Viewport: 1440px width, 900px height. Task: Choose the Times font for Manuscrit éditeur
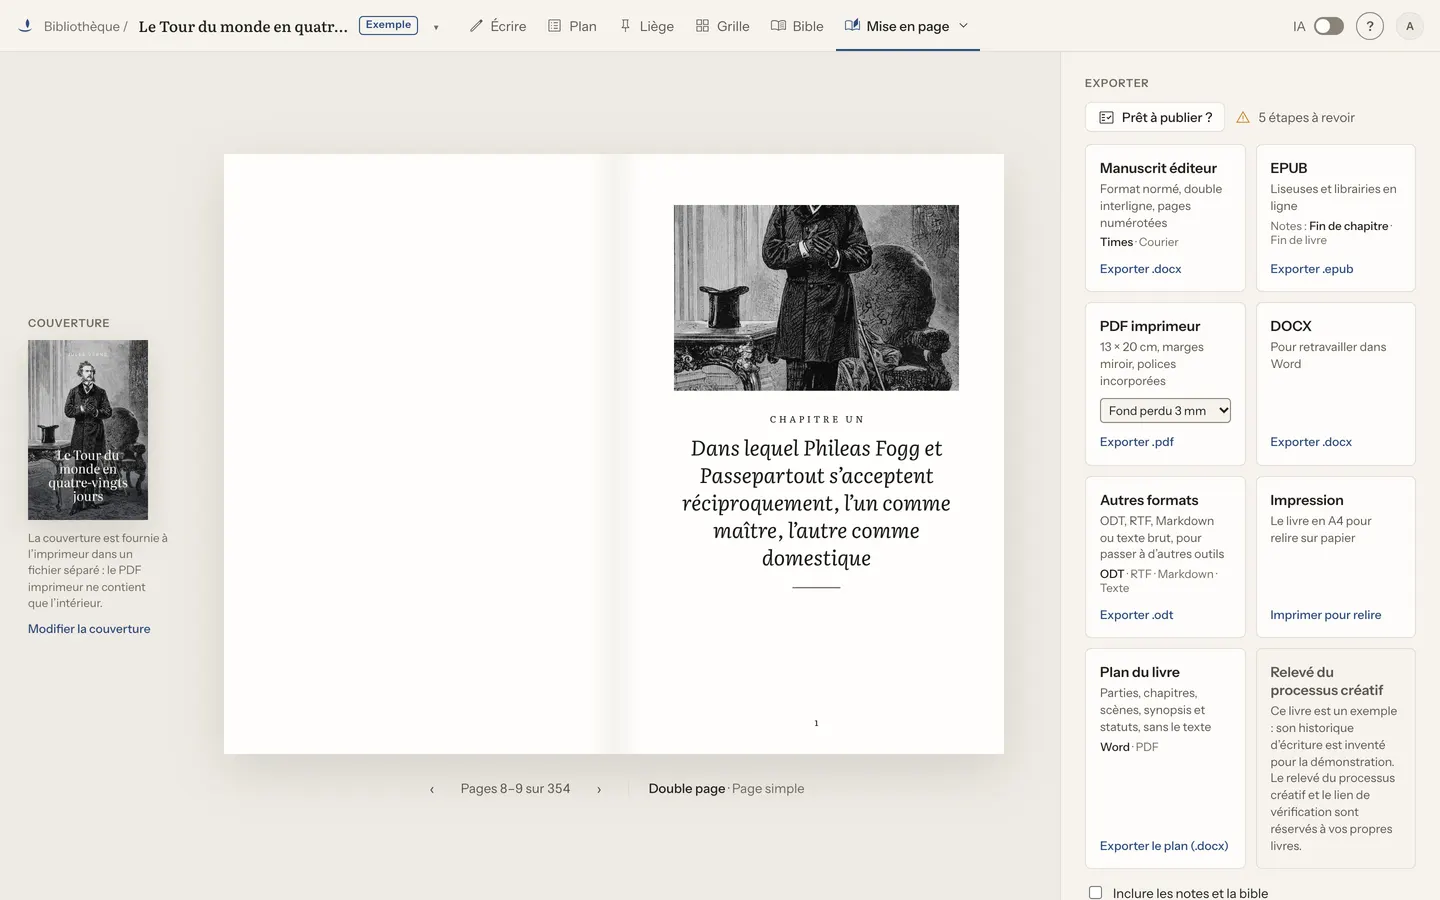pos(1116,242)
